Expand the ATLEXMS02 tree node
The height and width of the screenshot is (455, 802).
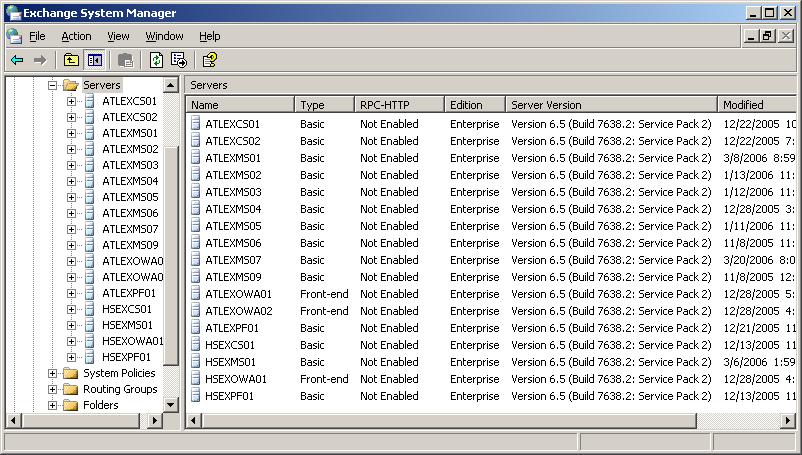(x=71, y=149)
